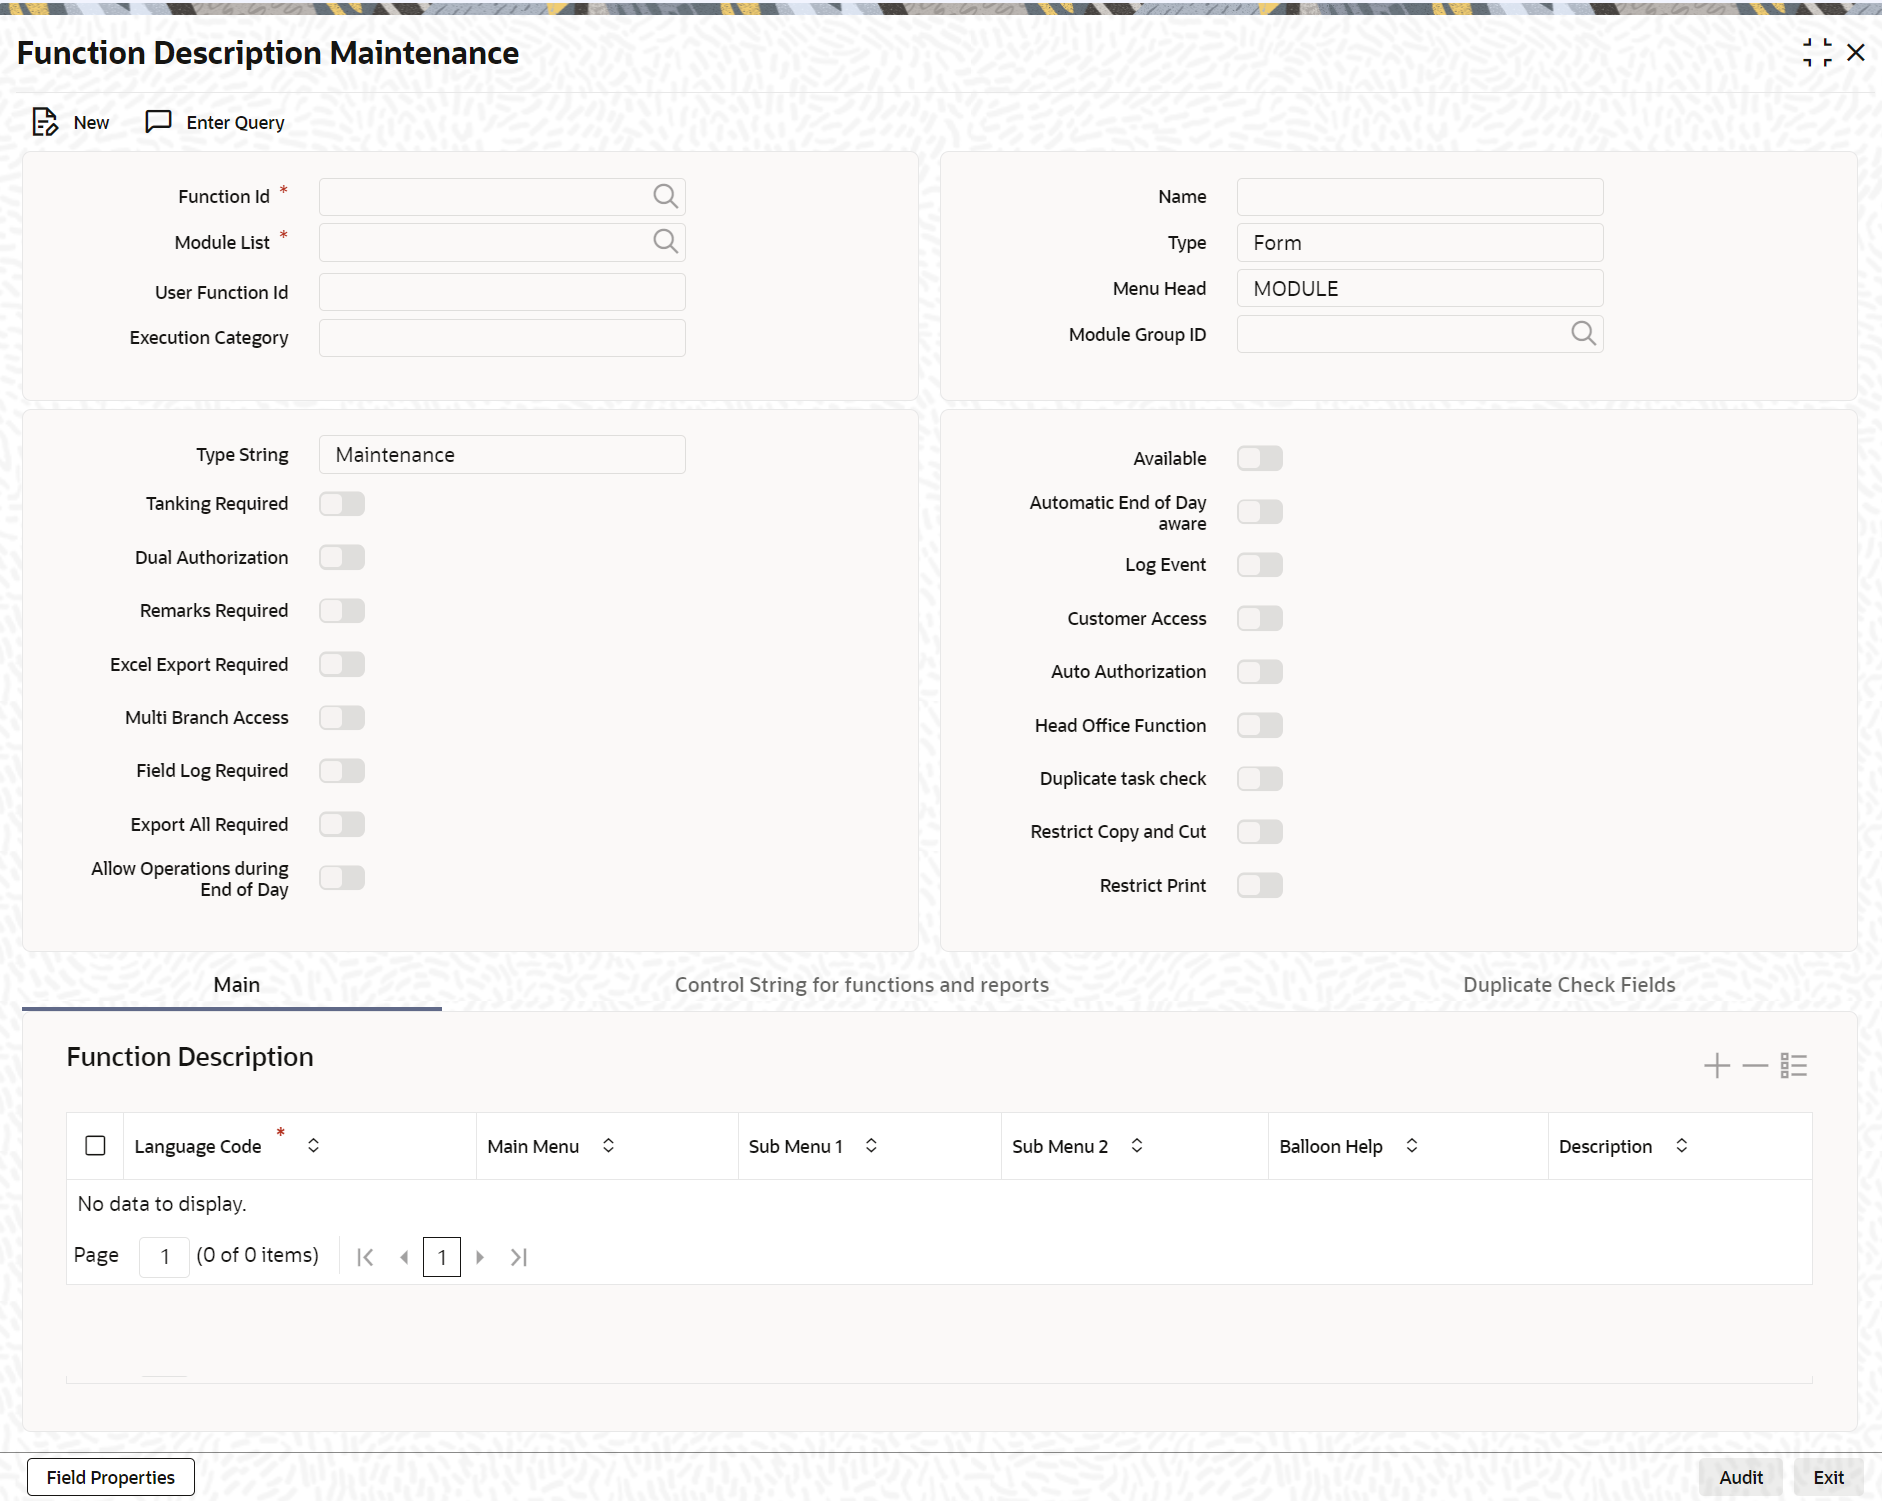Viewport: 1882px width, 1501px height.
Task: Add a row to Function Description table
Action: [x=1717, y=1066]
